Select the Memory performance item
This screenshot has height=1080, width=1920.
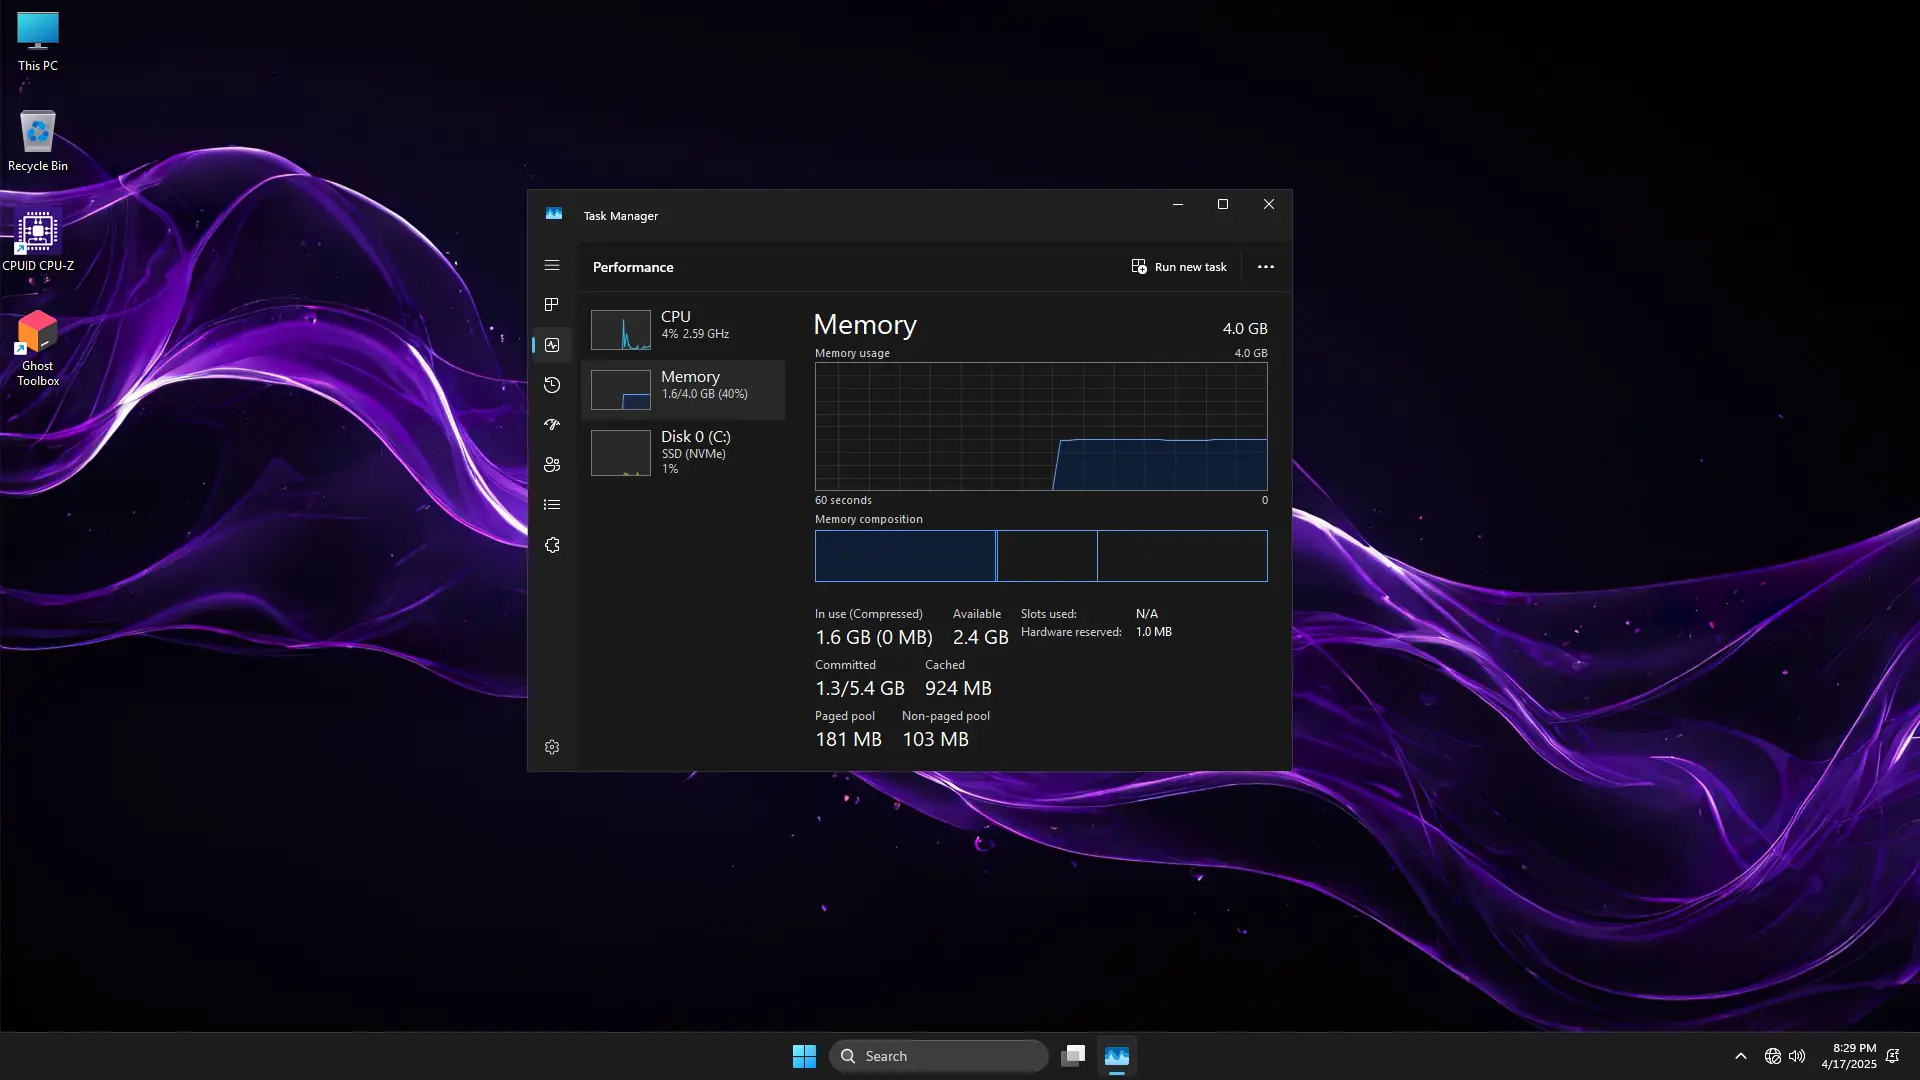(683, 389)
